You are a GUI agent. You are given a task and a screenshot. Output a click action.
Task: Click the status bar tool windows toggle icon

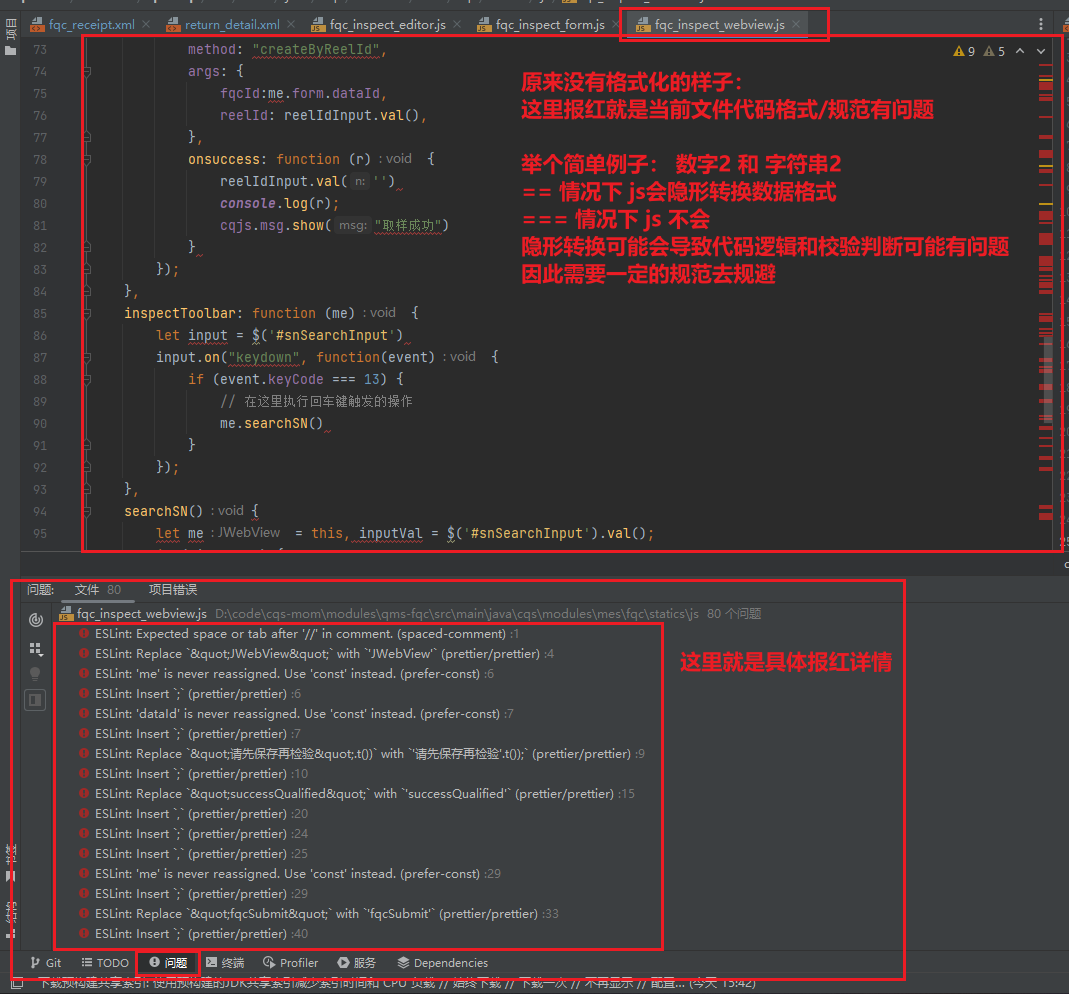tap(17, 984)
